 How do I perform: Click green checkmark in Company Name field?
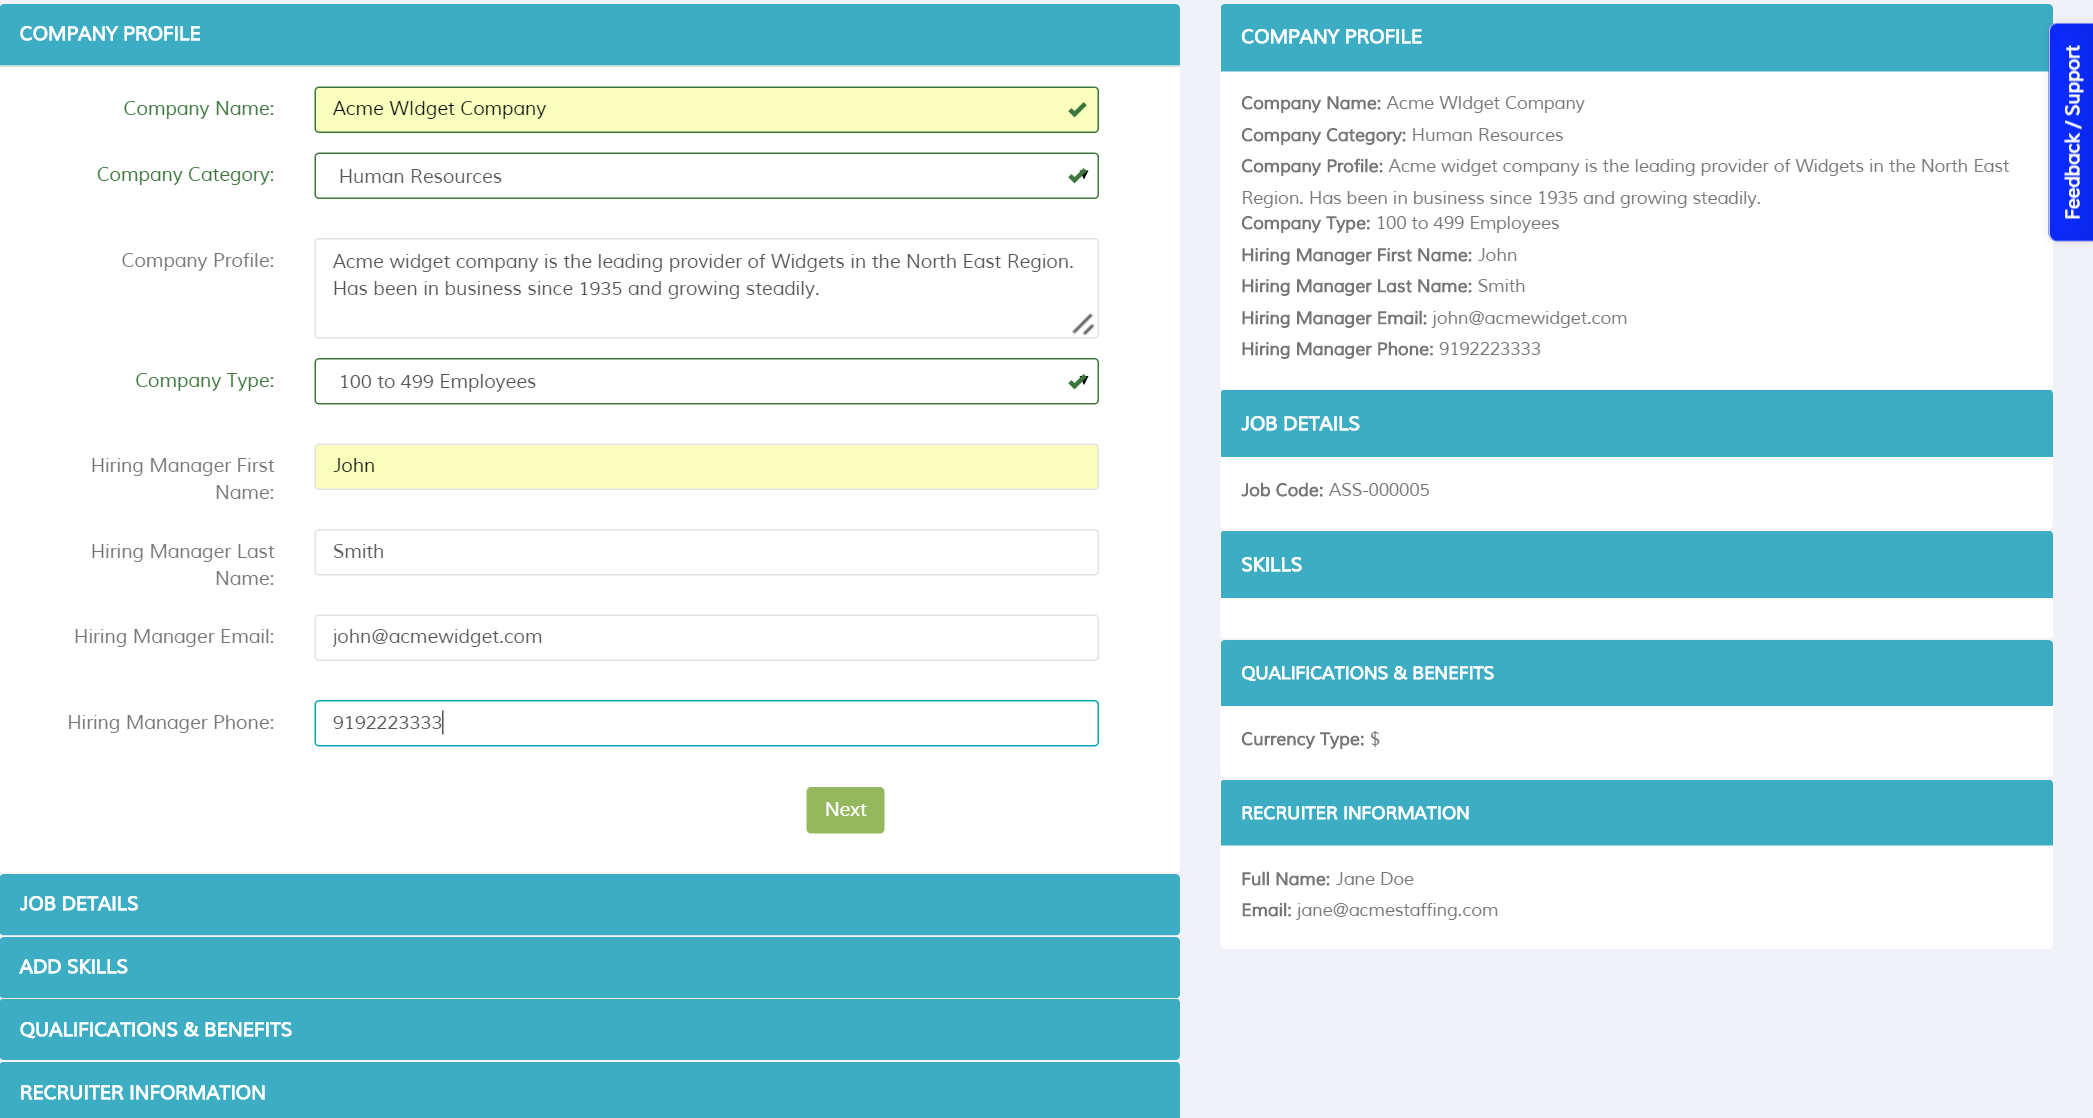coord(1077,110)
